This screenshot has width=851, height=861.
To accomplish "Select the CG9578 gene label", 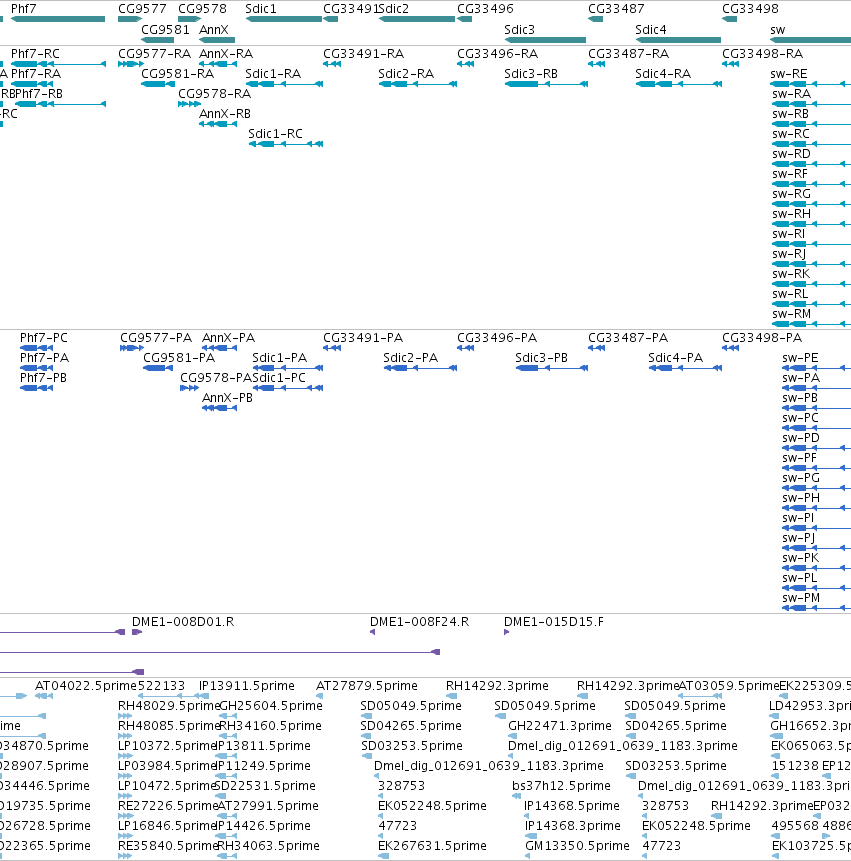I will tap(202, 9).
